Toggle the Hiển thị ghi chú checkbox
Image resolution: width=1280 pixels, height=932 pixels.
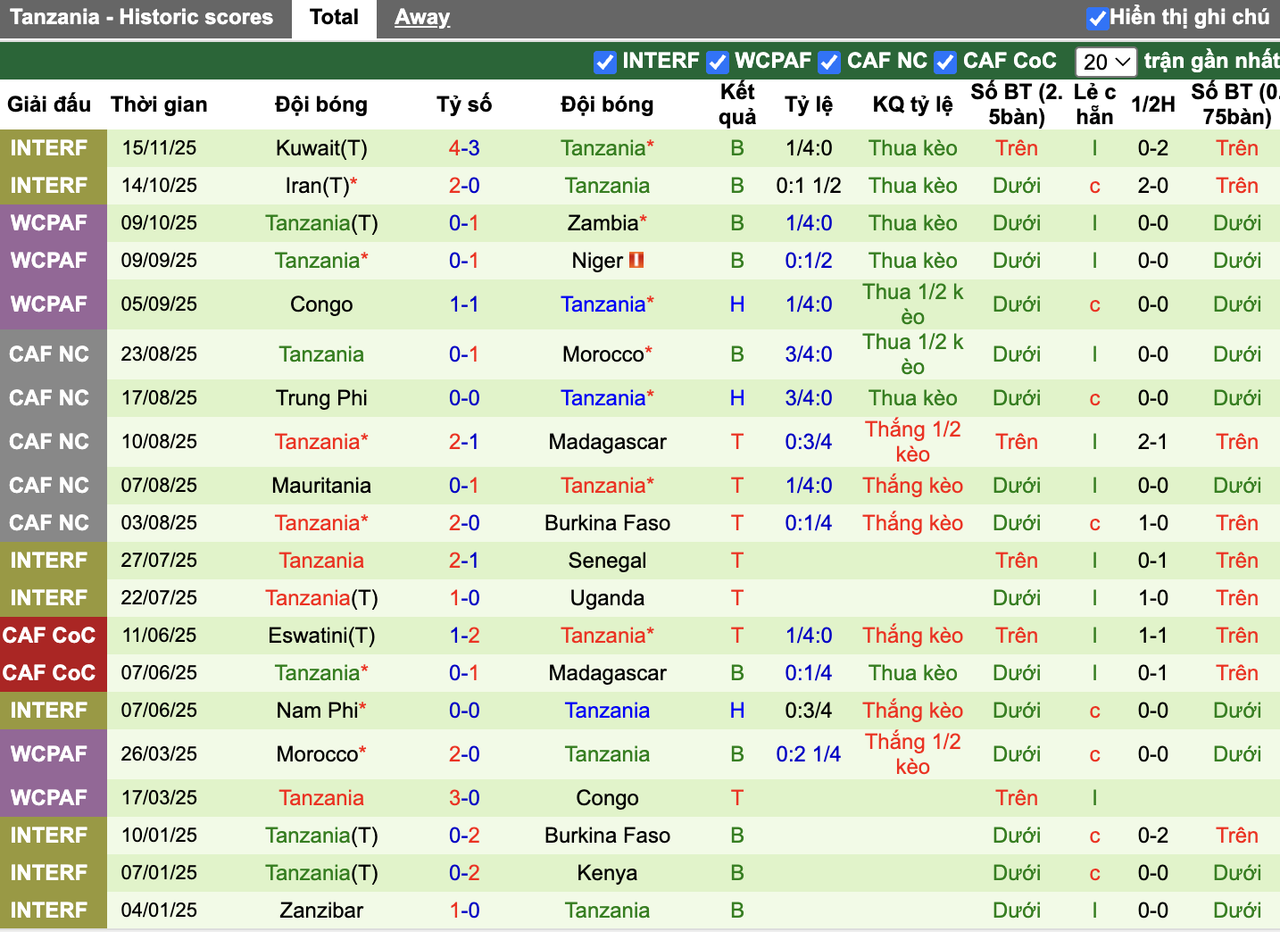1097,18
